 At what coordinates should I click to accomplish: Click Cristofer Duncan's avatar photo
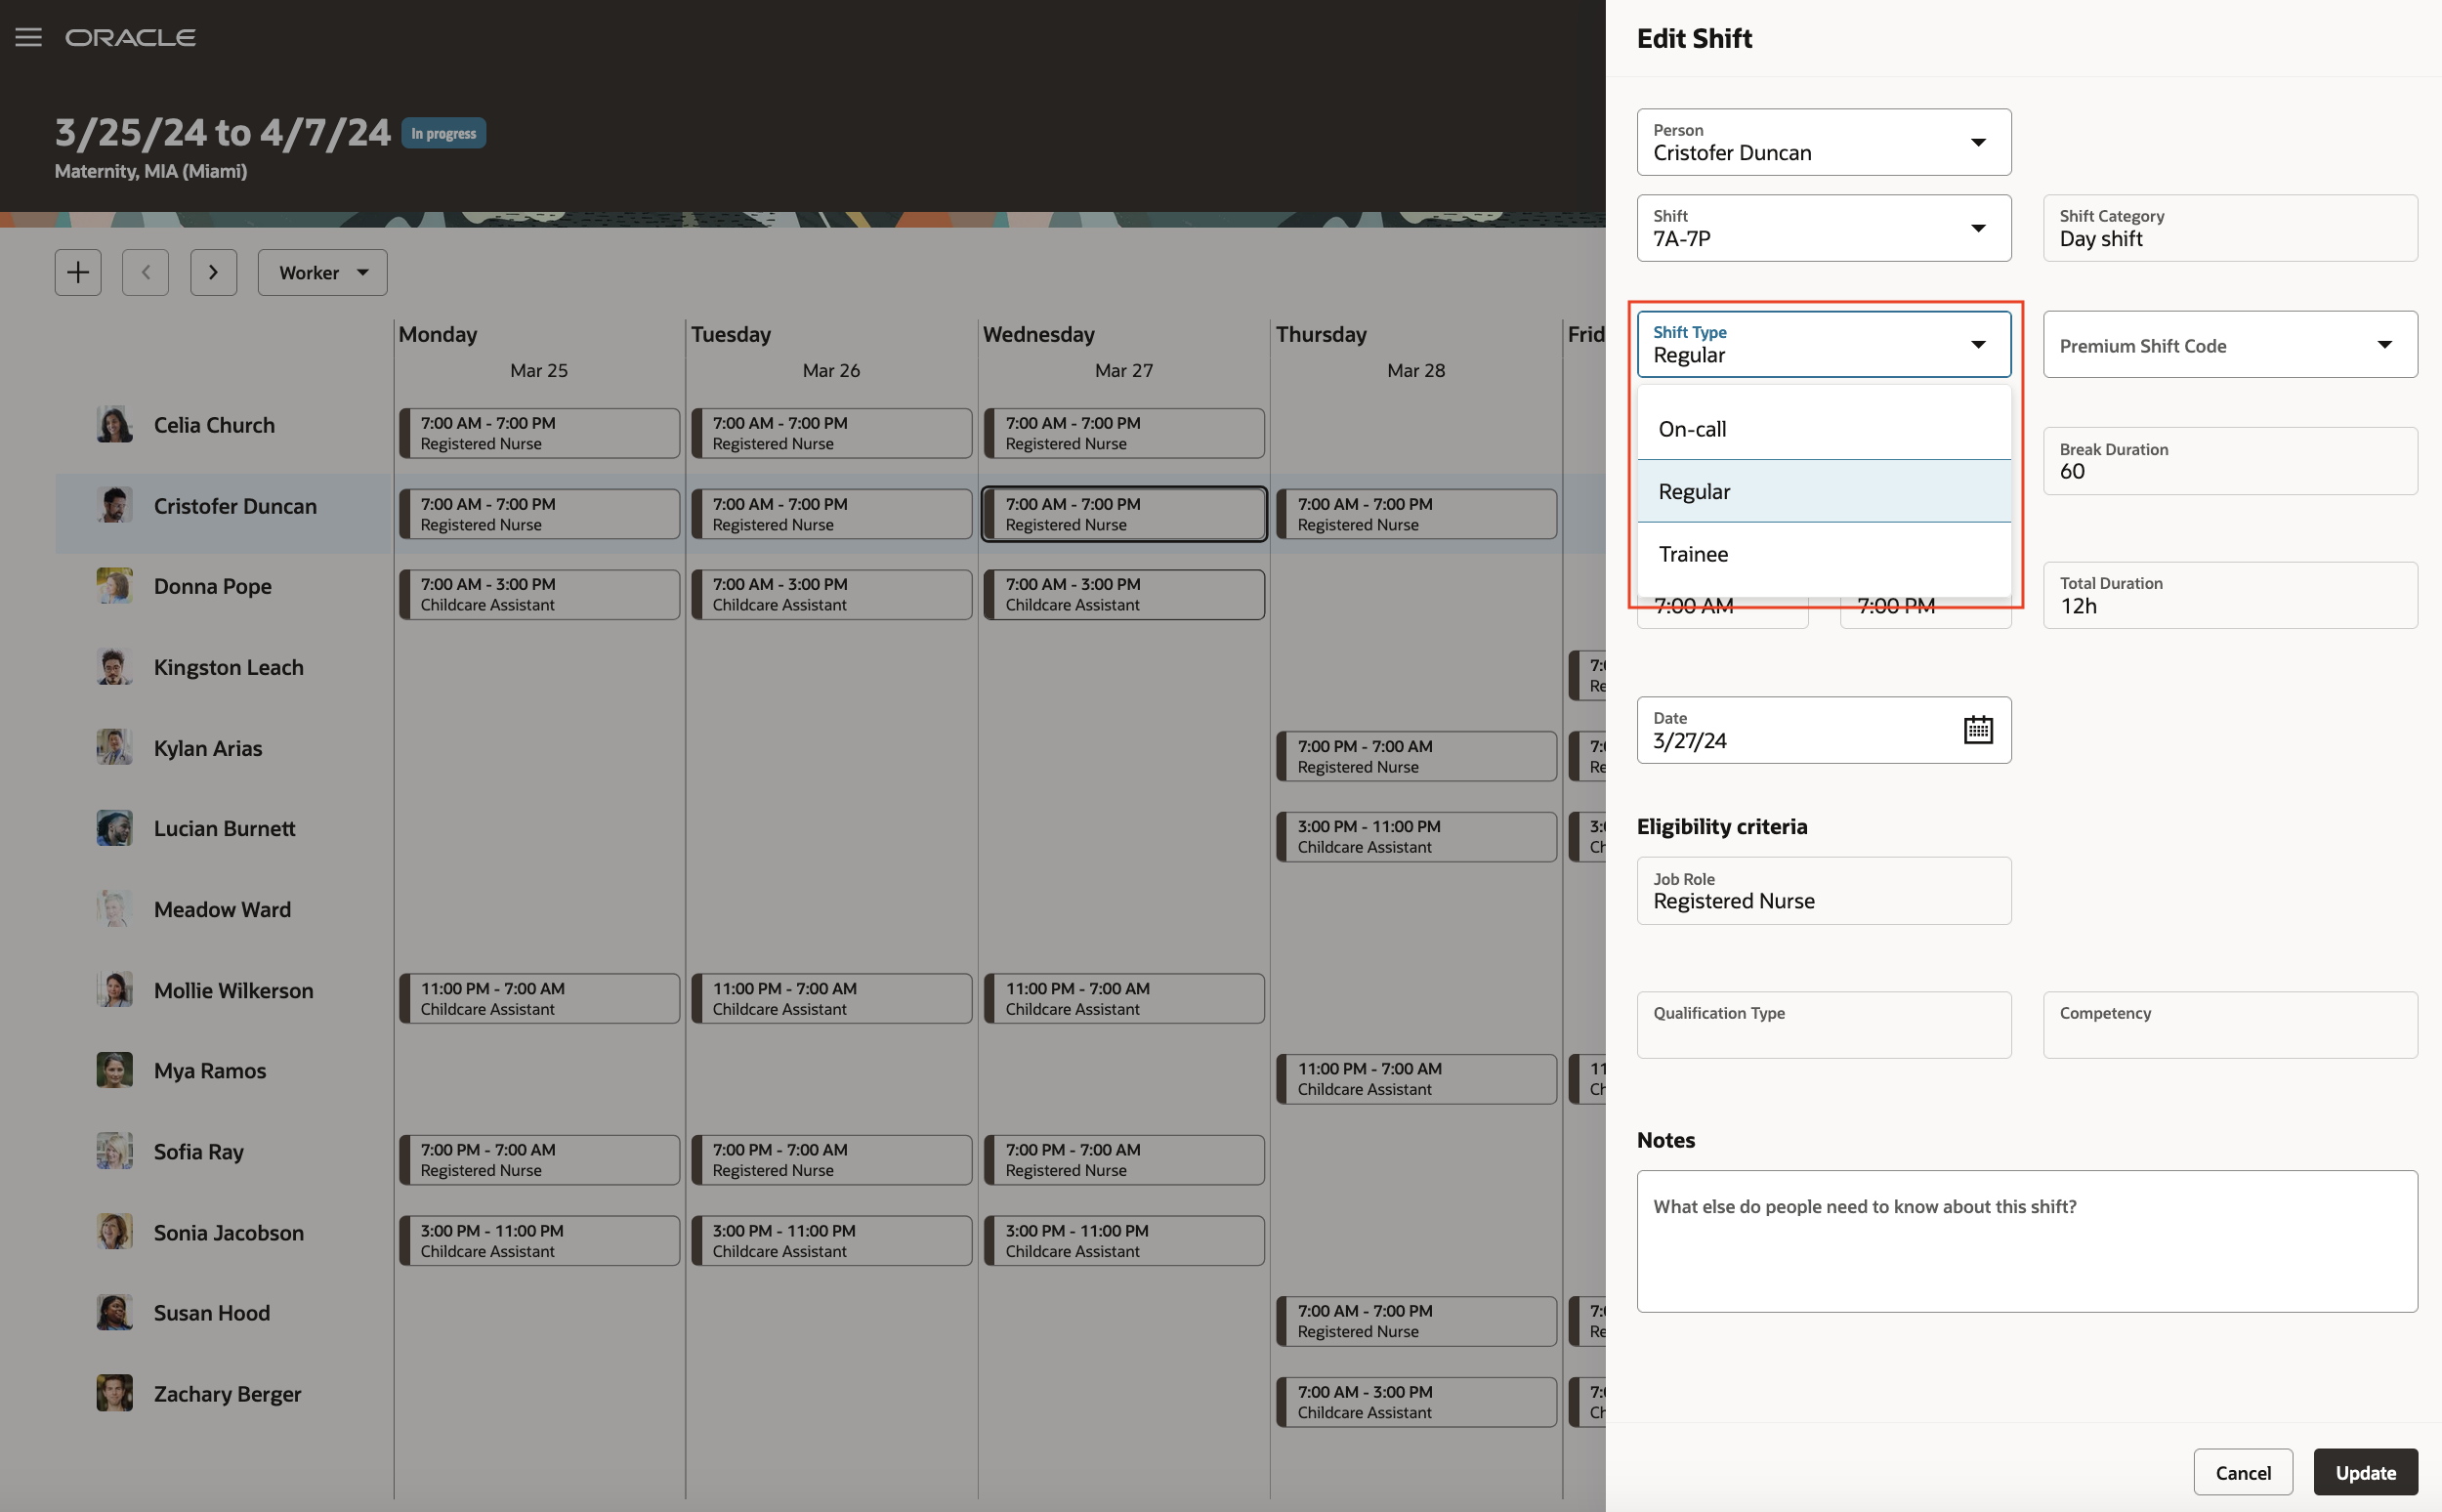[x=114, y=505]
